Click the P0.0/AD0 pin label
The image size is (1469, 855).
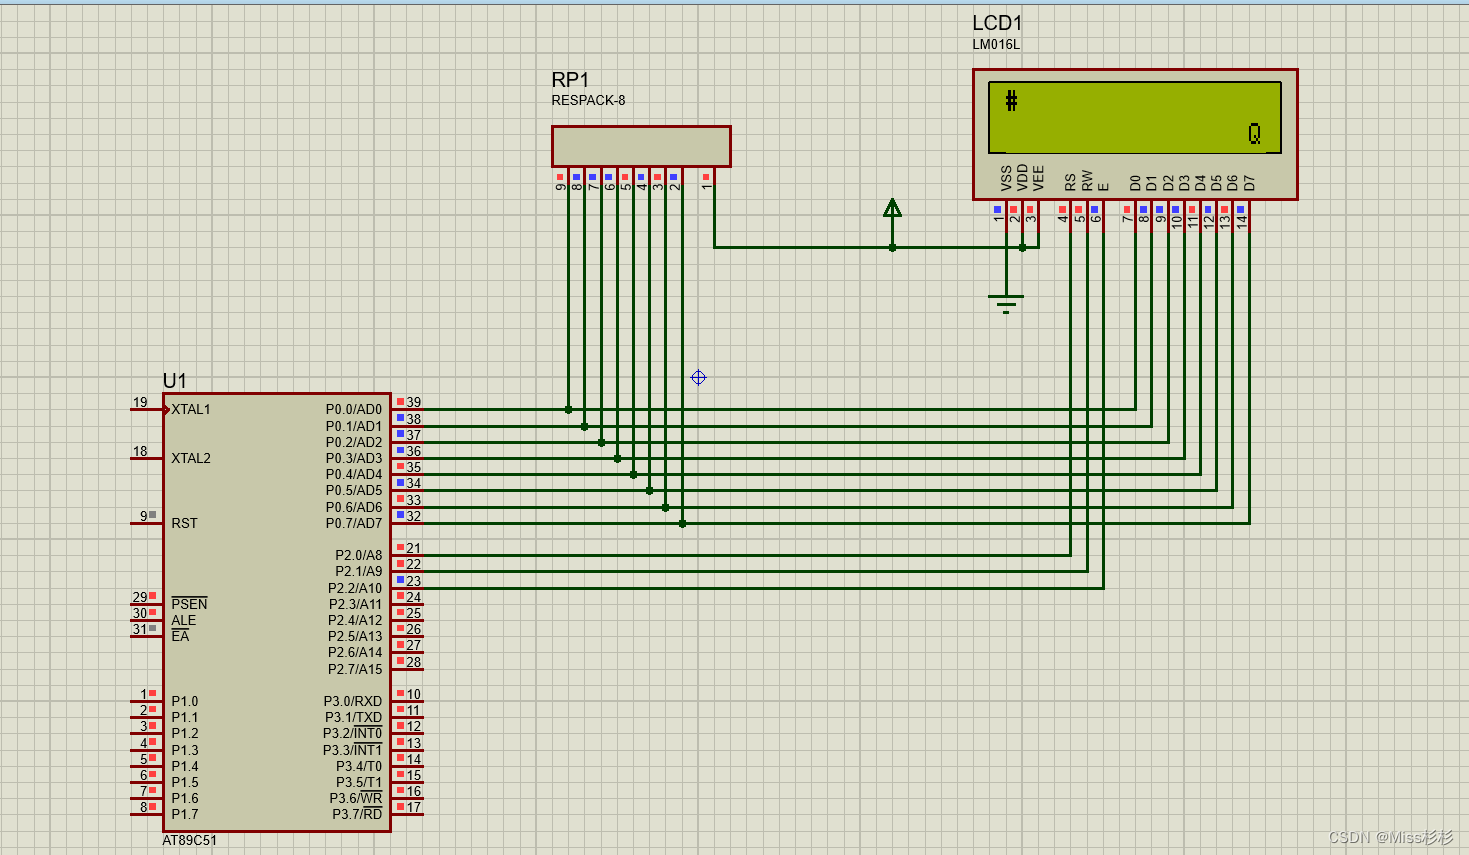(354, 409)
